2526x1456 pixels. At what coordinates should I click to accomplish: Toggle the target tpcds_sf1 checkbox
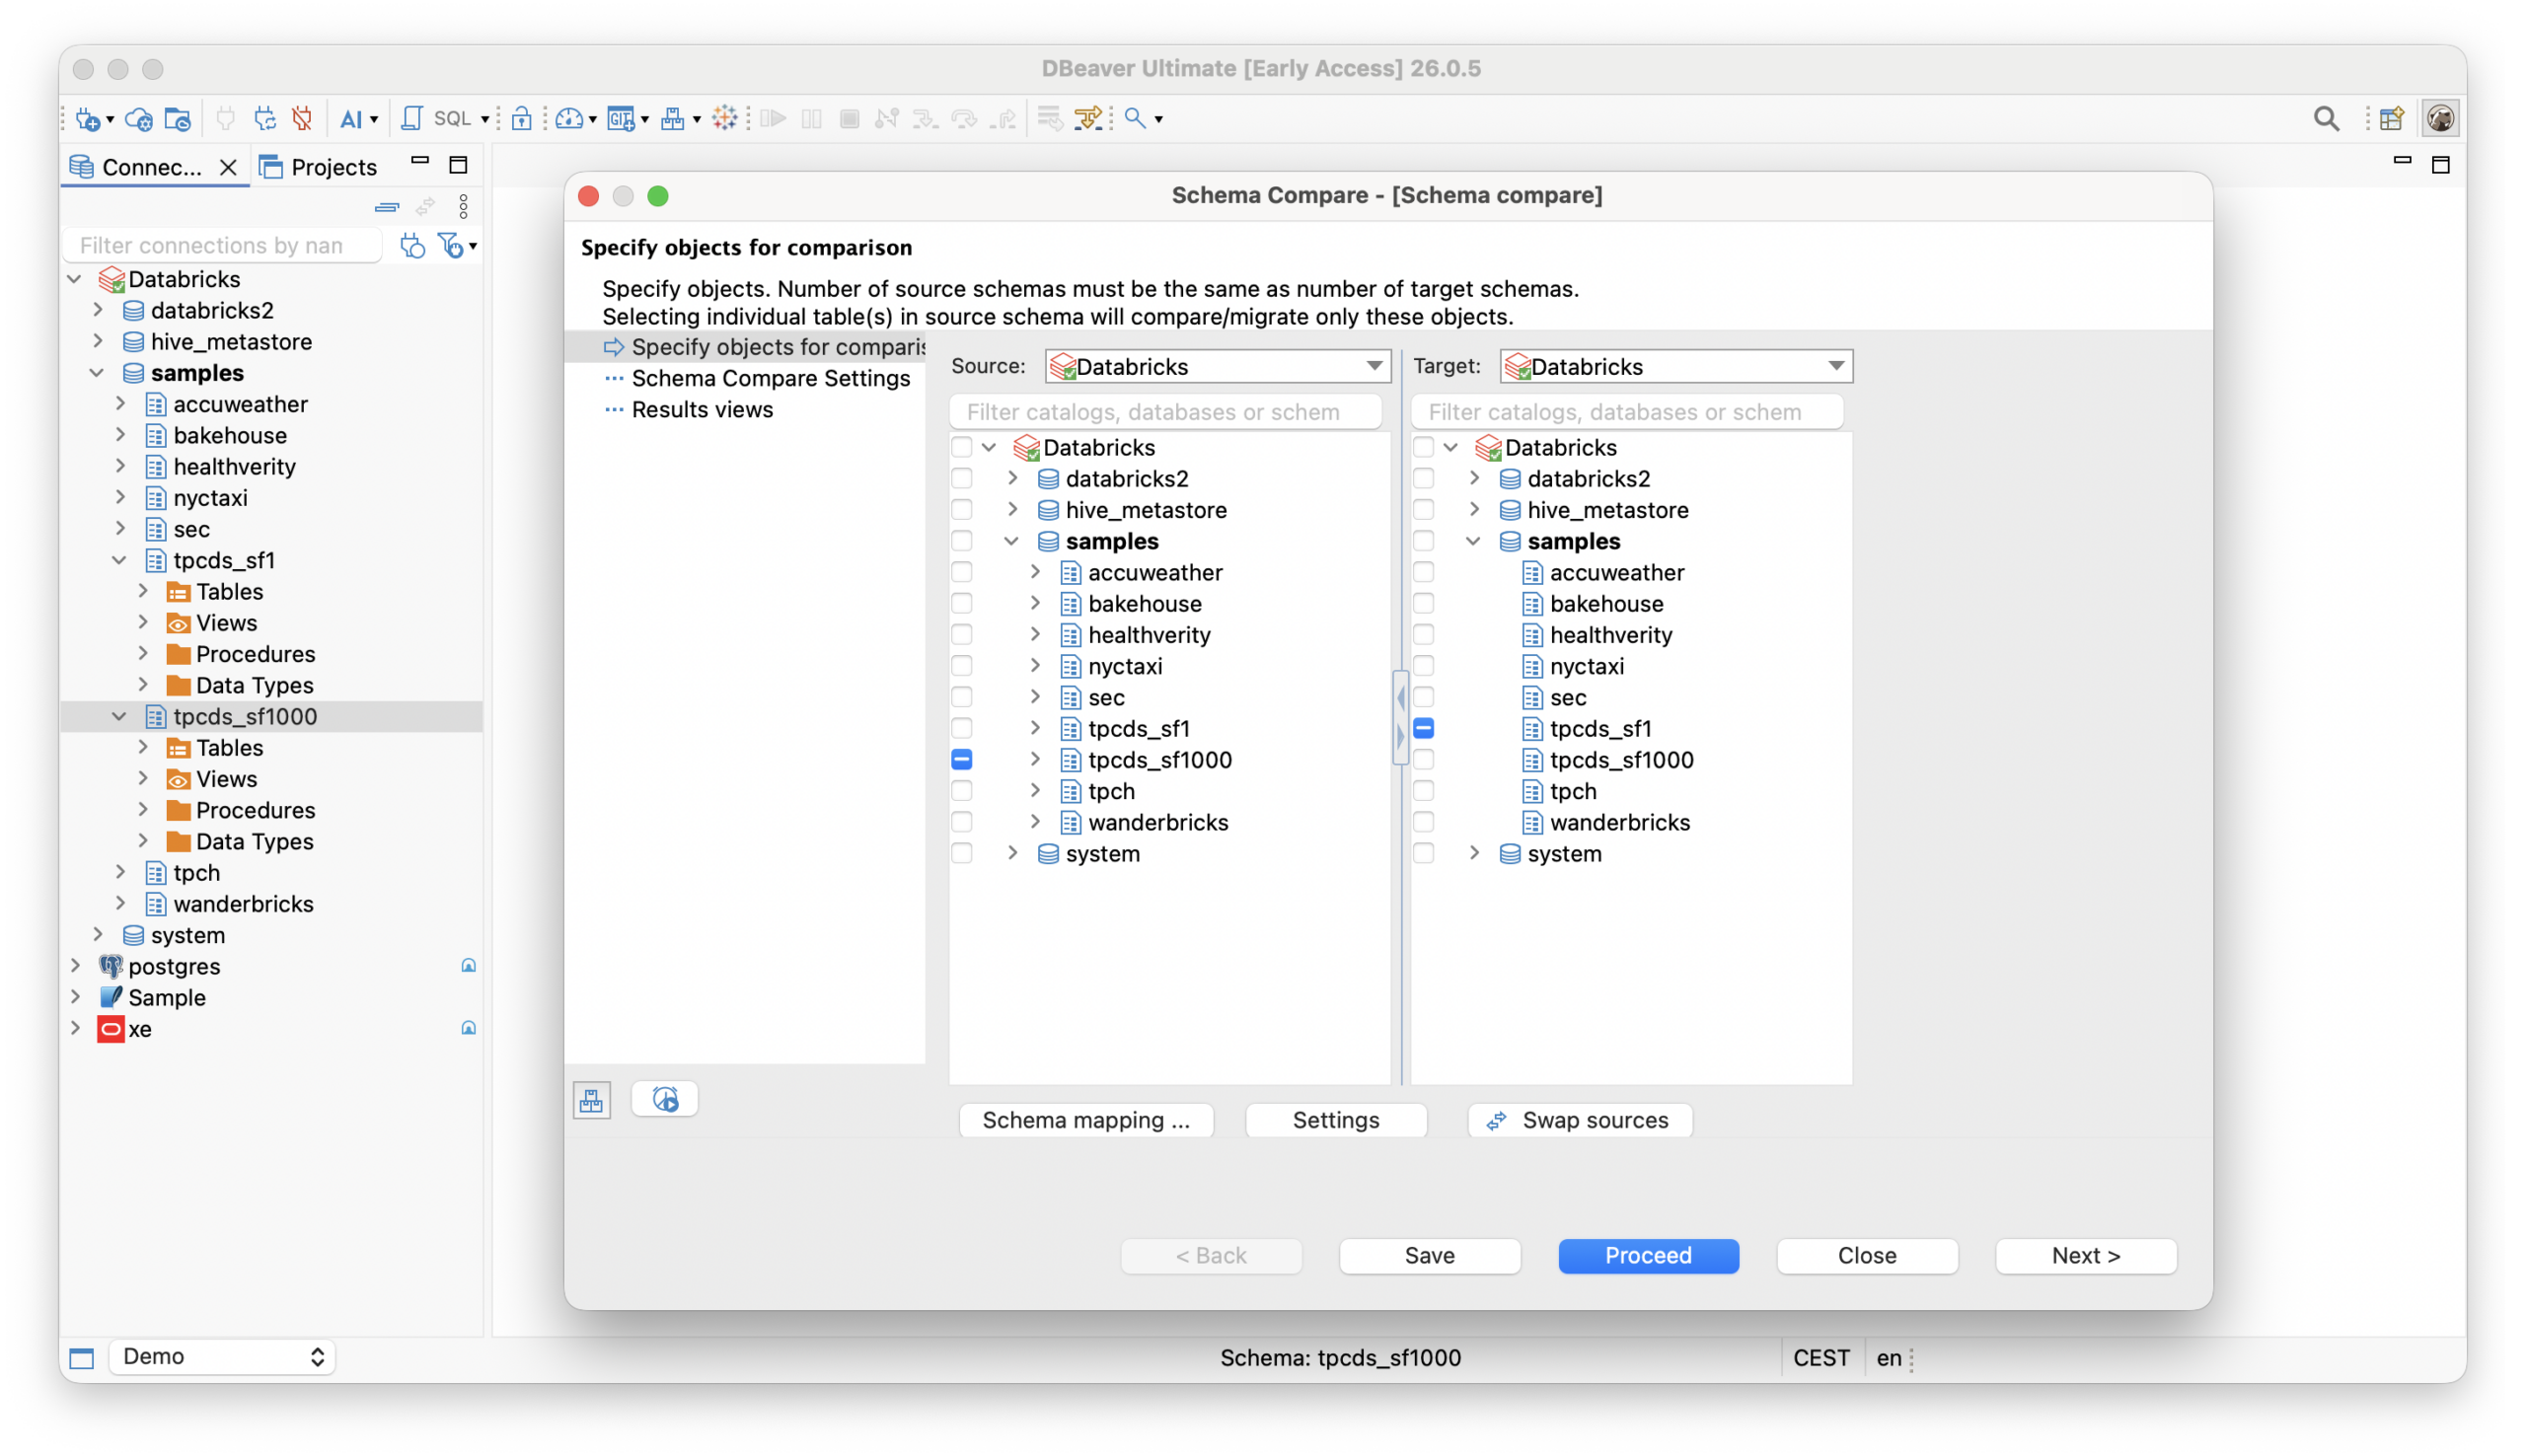pos(1423,729)
